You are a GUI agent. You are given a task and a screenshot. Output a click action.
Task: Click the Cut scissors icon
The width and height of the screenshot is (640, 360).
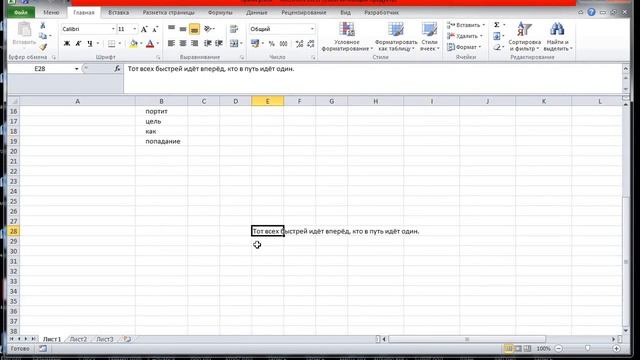(43, 26)
